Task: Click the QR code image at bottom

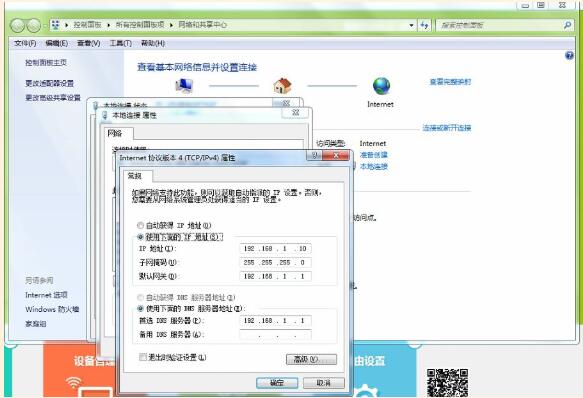Action: pyautogui.click(x=447, y=383)
